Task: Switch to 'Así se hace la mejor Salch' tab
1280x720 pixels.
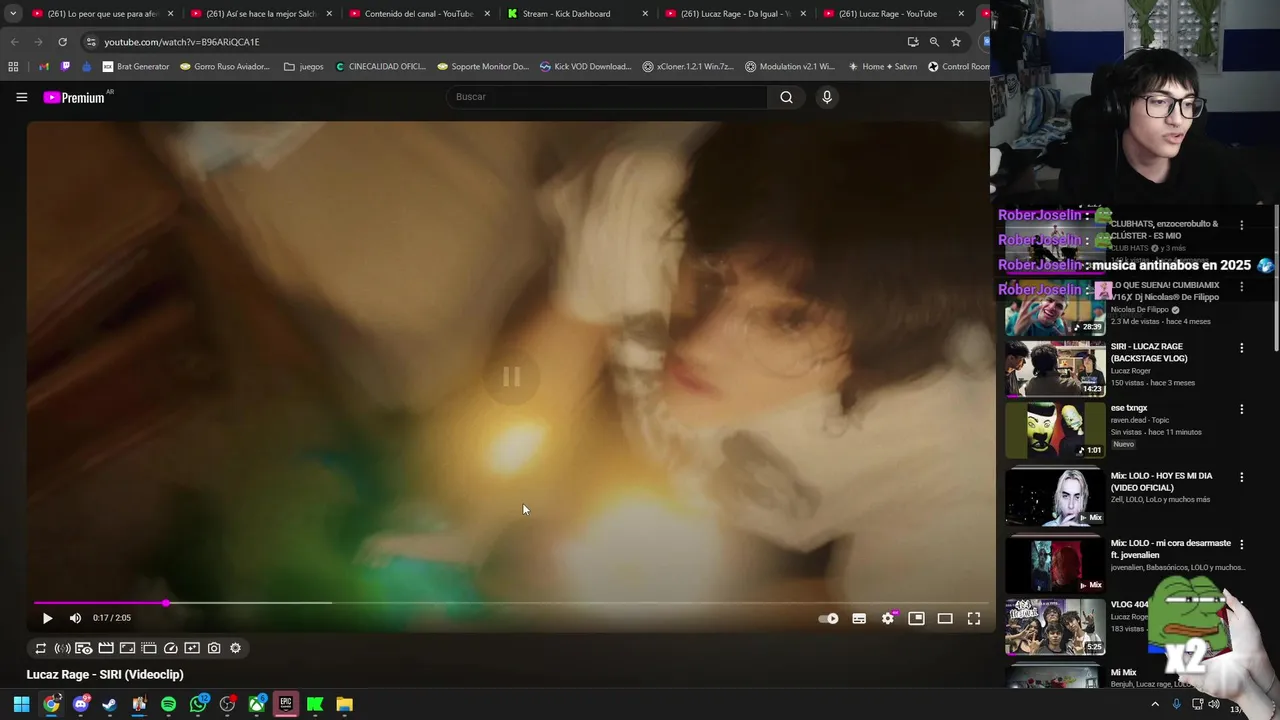Action: pos(260,14)
